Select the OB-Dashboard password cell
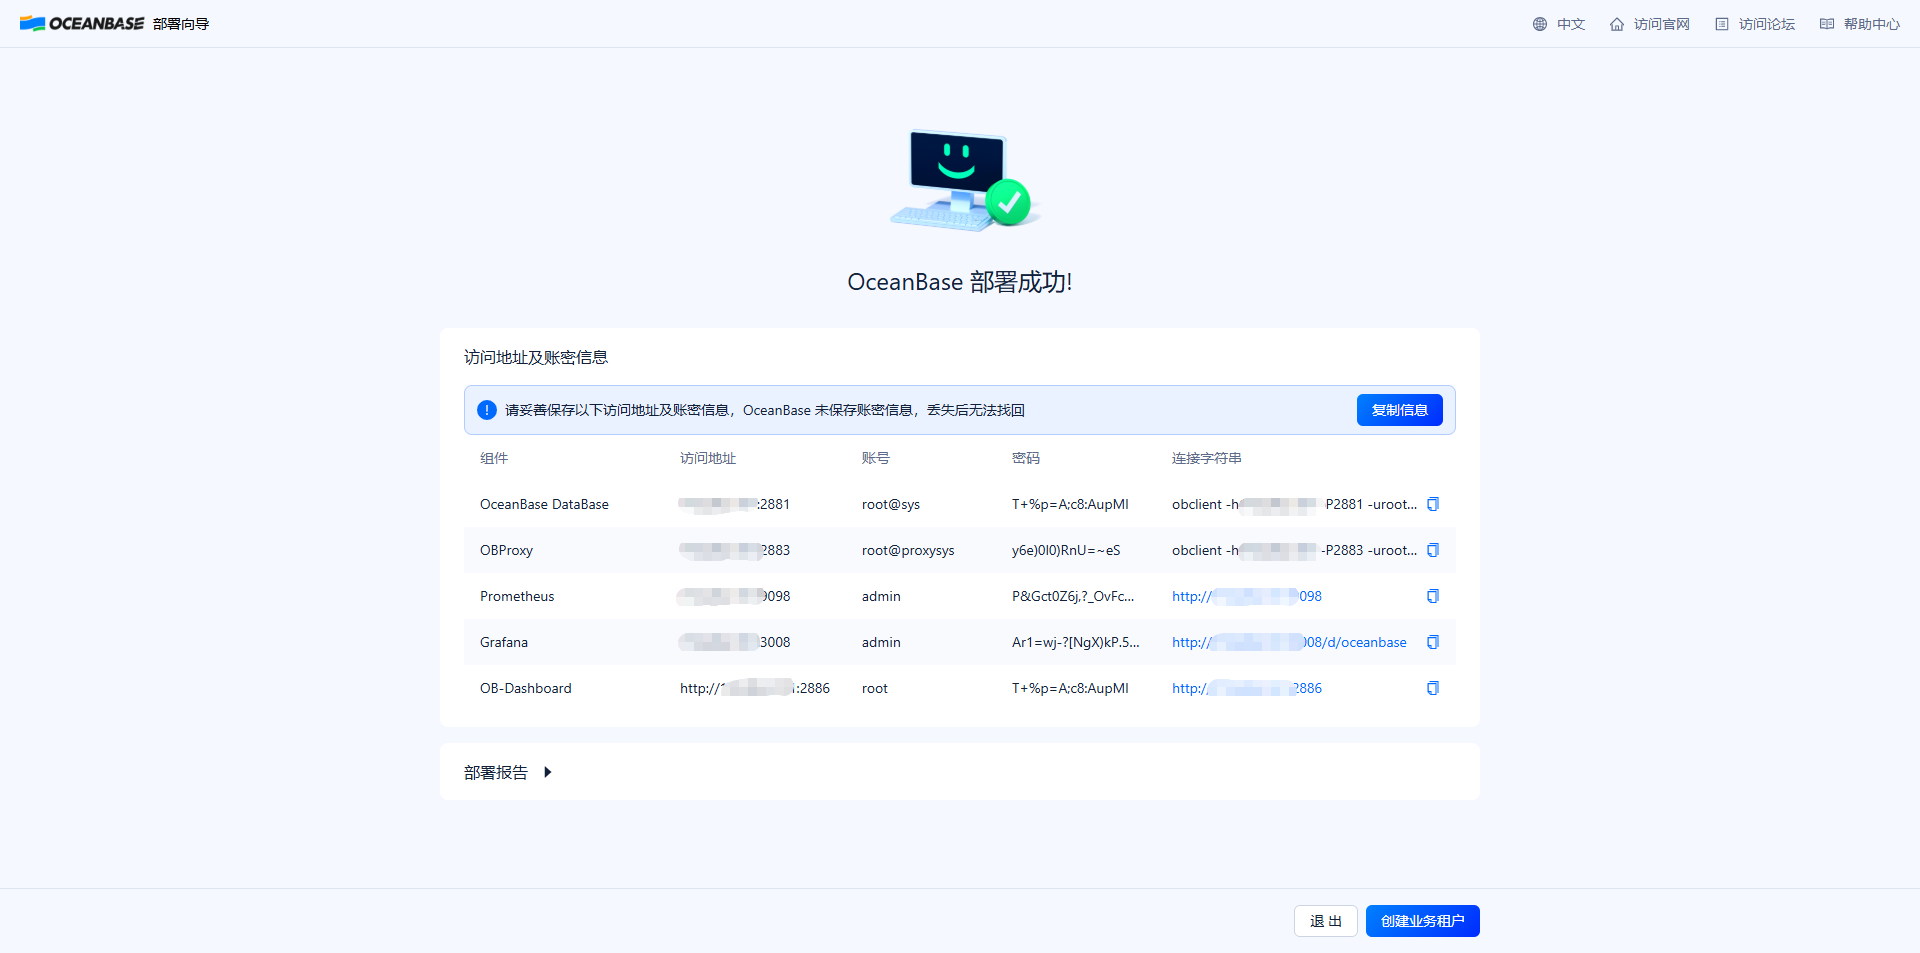This screenshot has height=953, width=1920. click(x=1070, y=688)
